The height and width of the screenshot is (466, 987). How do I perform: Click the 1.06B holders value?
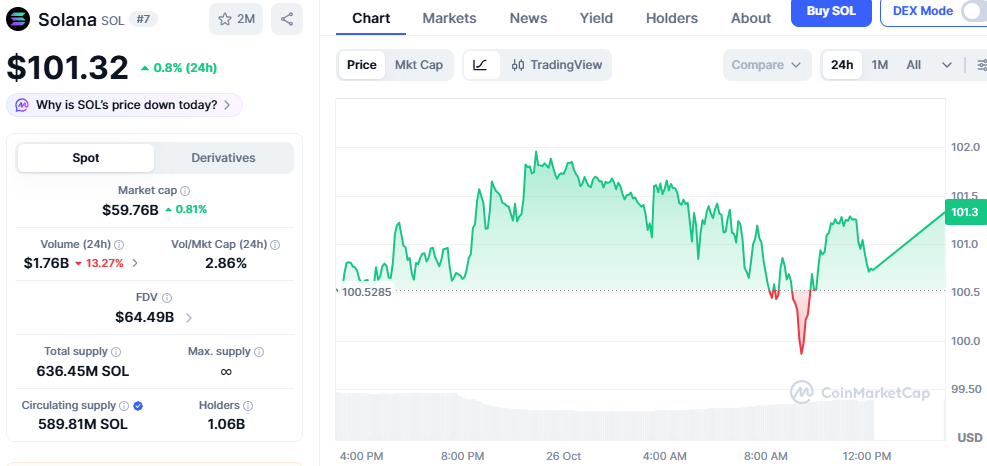click(x=226, y=424)
